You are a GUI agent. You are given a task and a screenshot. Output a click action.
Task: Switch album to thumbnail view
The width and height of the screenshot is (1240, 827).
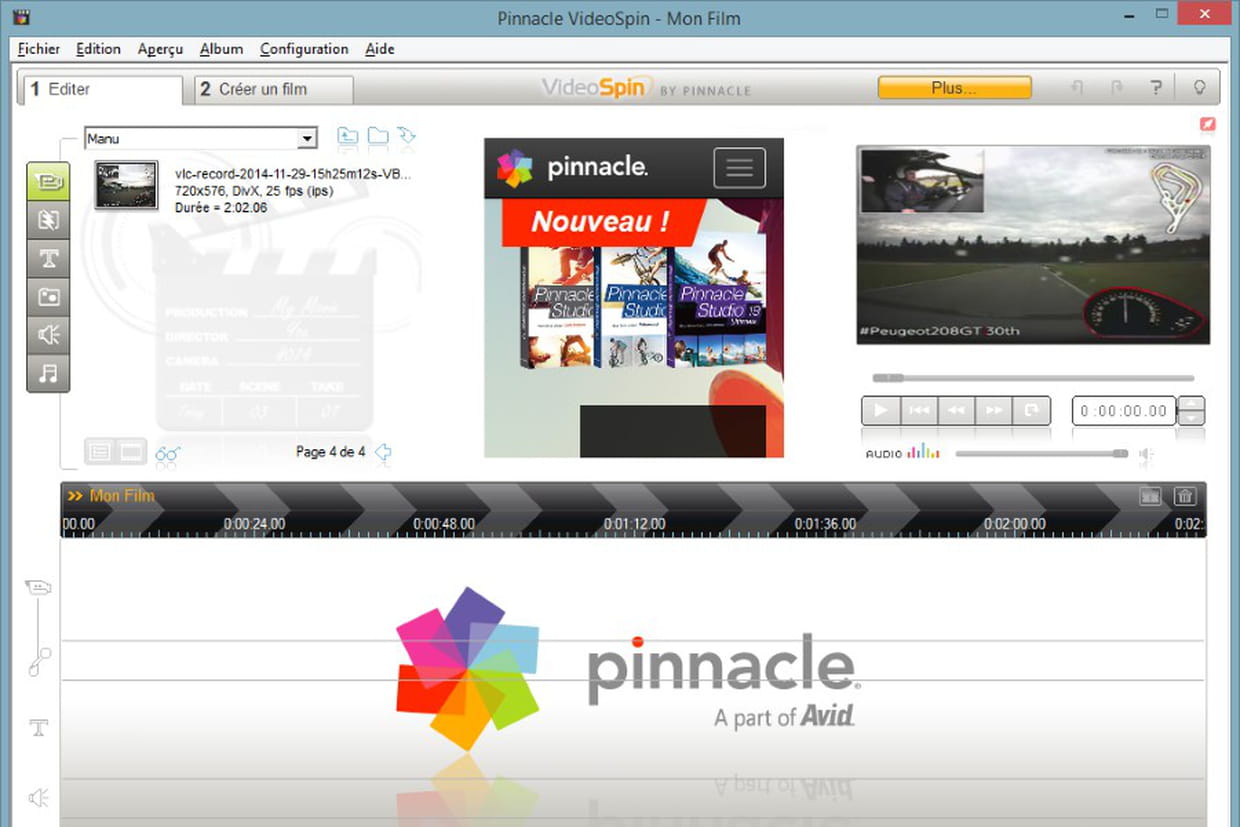(131, 452)
